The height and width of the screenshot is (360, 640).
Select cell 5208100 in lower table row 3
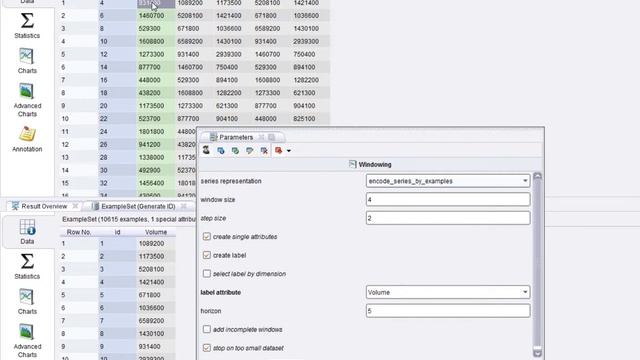[156, 269]
